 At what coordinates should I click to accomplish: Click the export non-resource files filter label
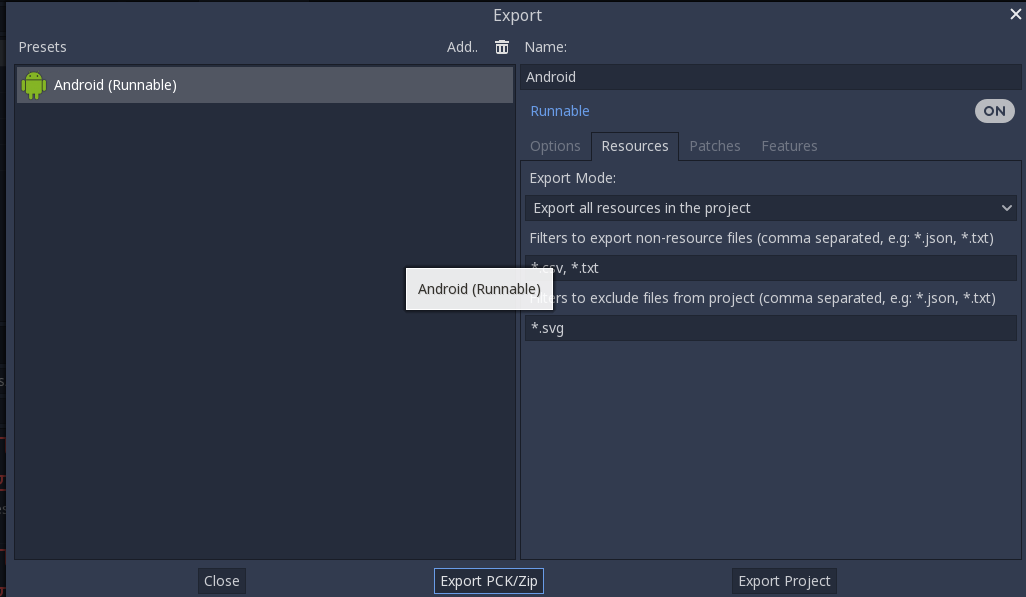point(762,238)
